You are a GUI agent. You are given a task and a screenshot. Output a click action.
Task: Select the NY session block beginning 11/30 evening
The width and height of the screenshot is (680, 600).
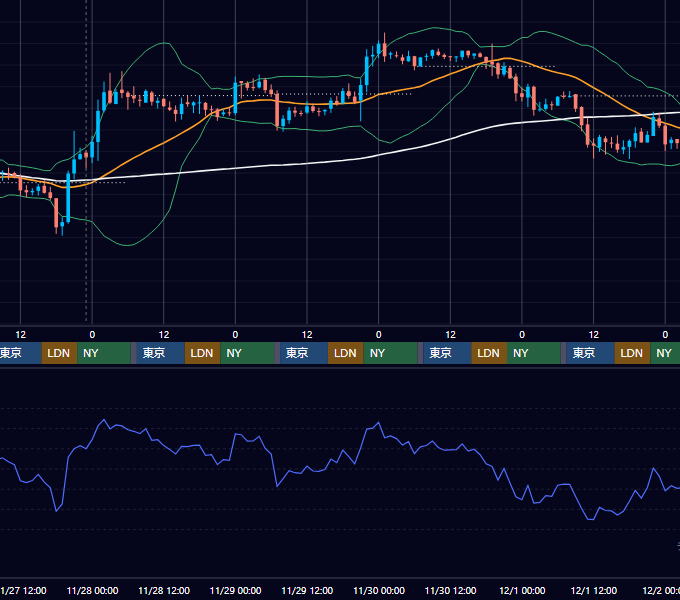point(534,353)
